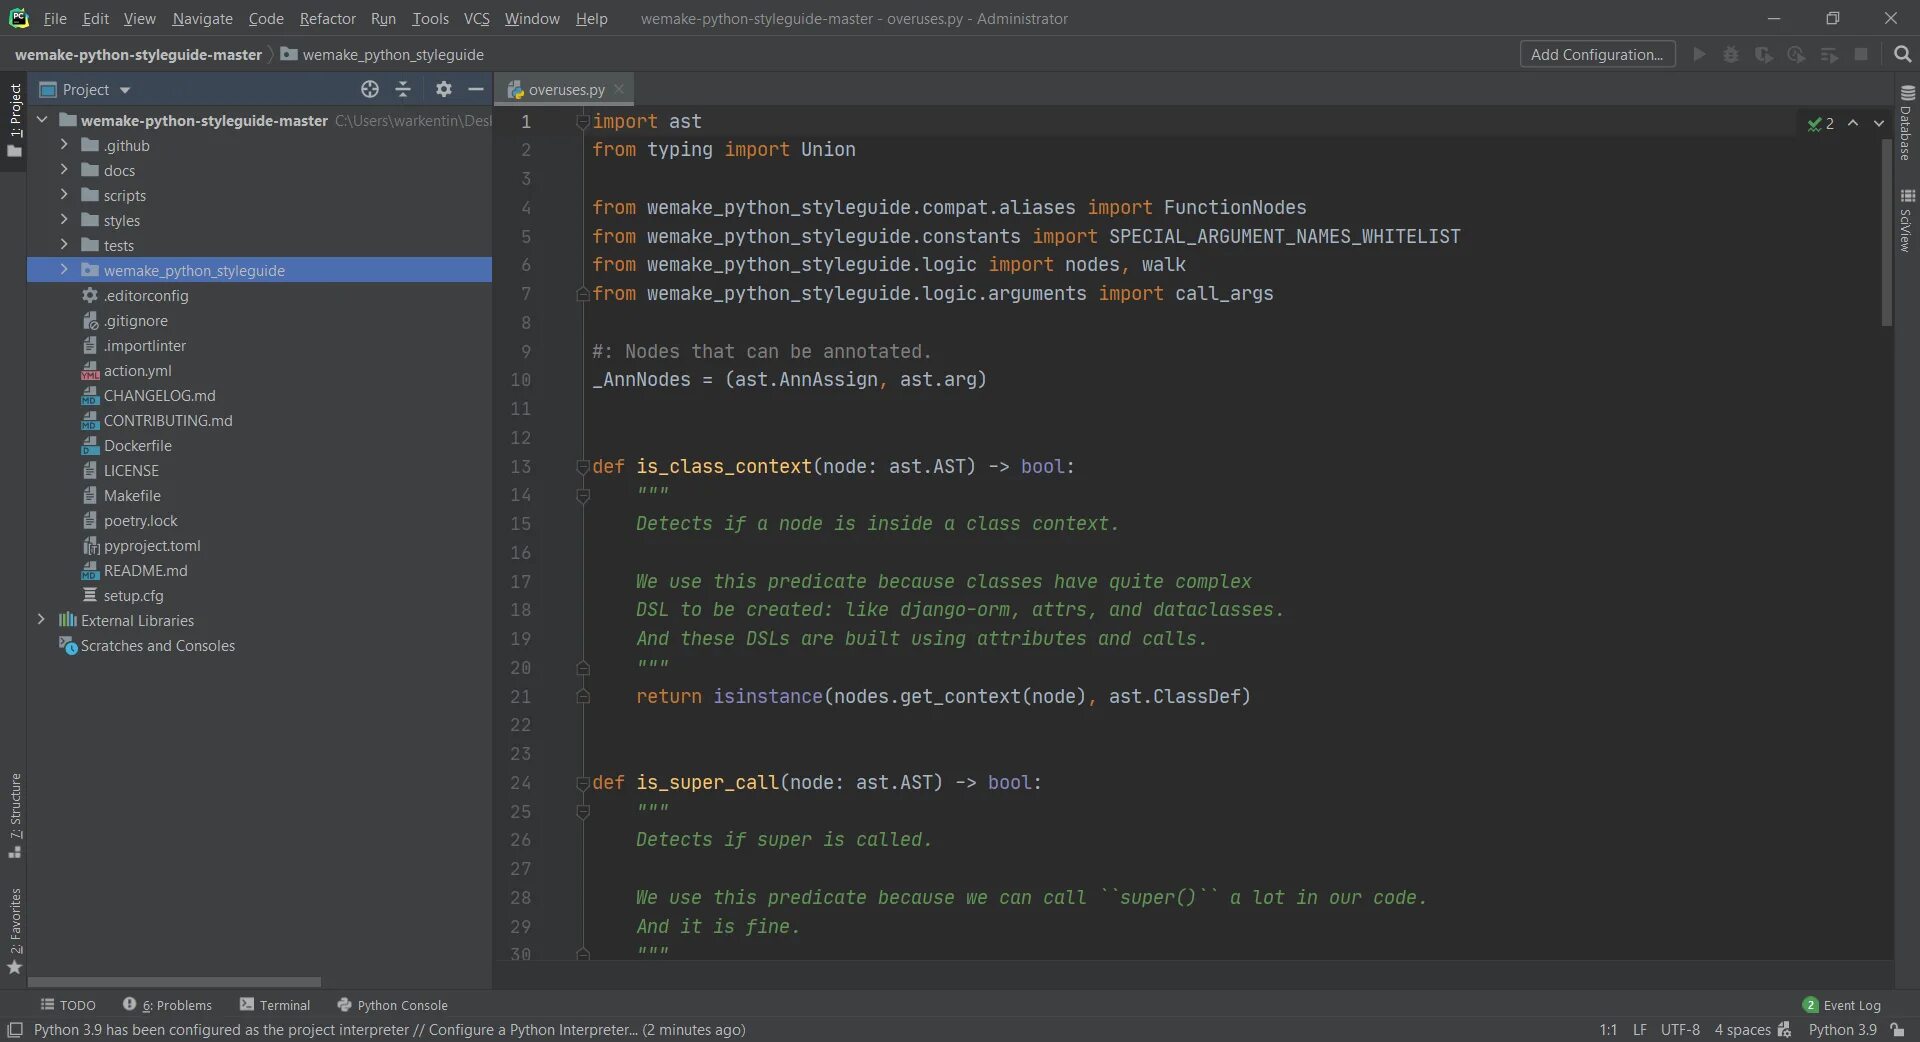Select Scratches and Consoles node

pyautogui.click(x=157, y=645)
